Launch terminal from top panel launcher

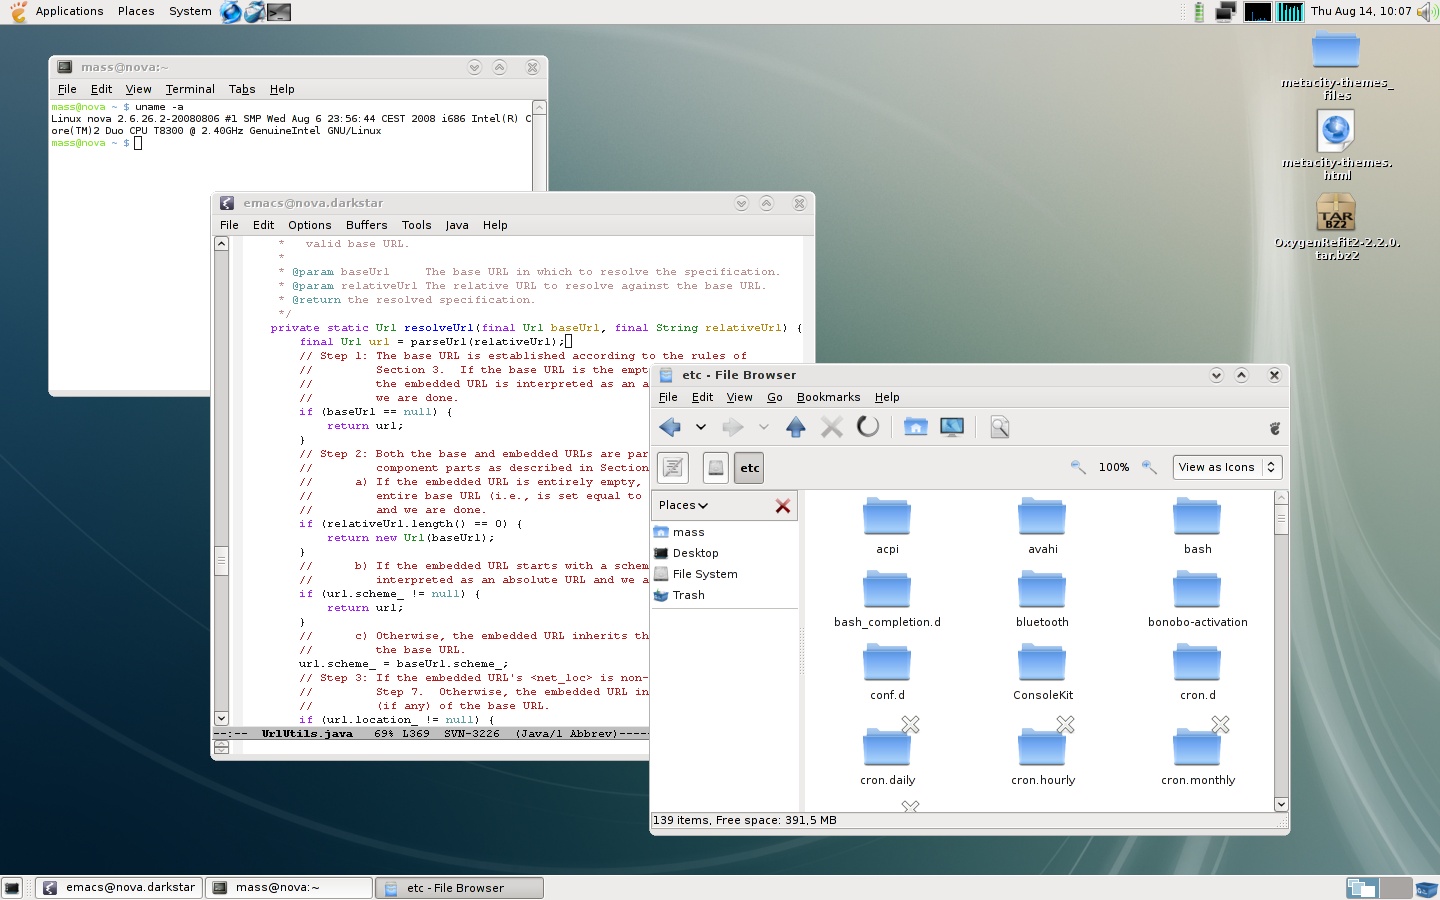coord(279,12)
